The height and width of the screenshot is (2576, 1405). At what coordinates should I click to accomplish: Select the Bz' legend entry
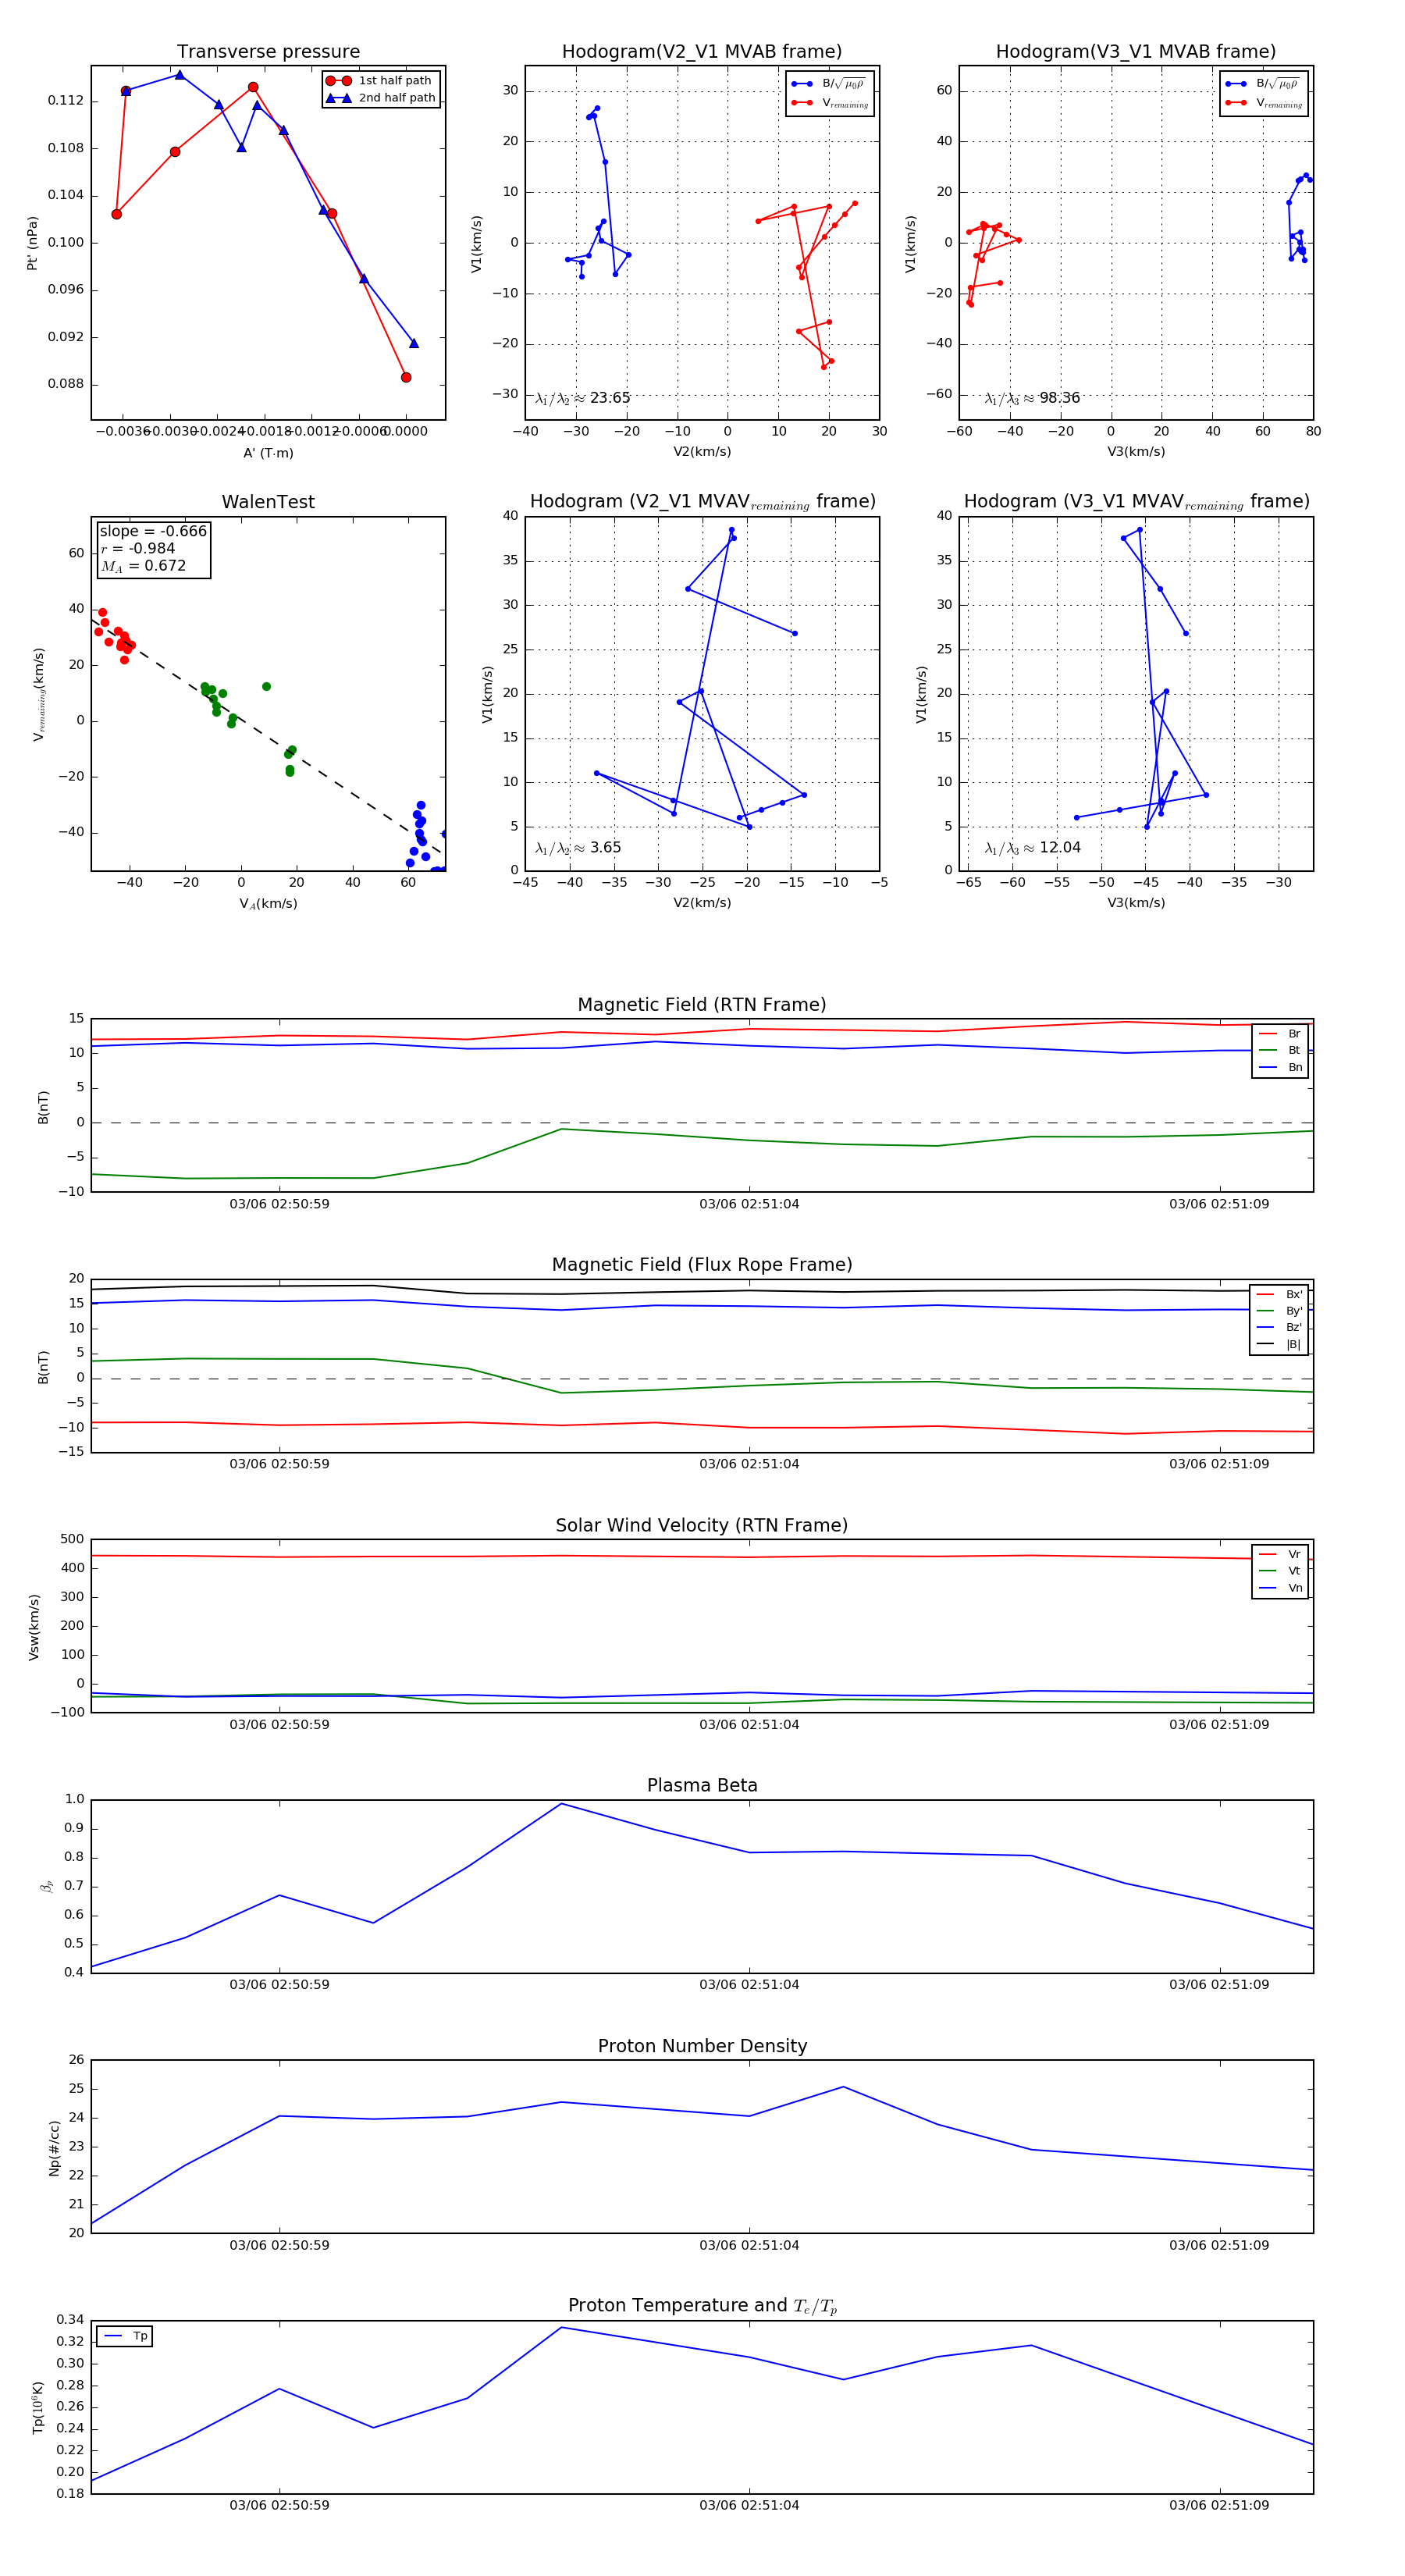pos(1280,1328)
